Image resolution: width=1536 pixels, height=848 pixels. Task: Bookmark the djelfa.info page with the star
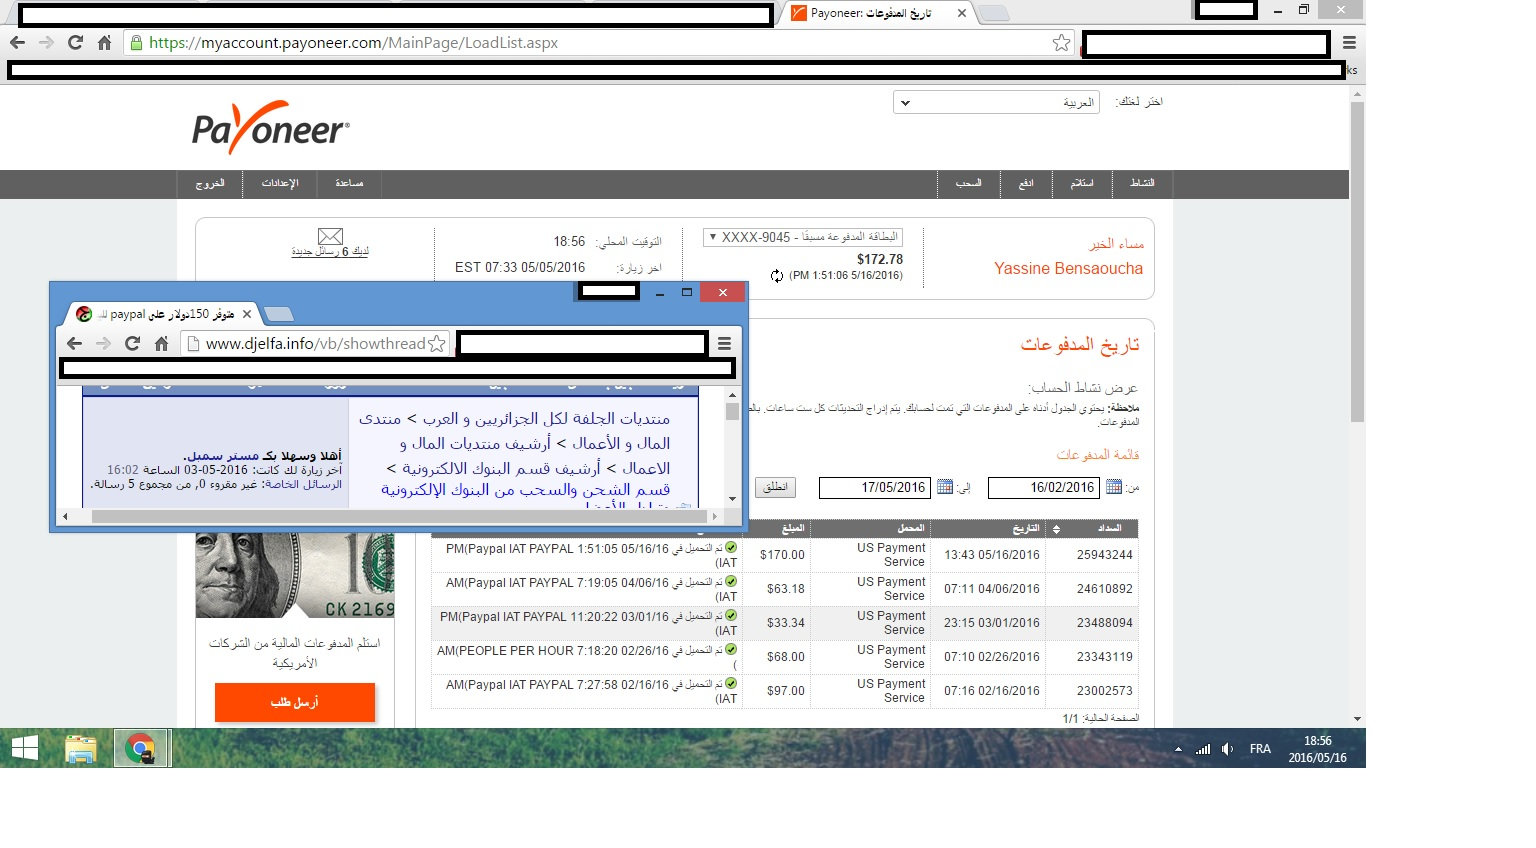pos(437,344)
